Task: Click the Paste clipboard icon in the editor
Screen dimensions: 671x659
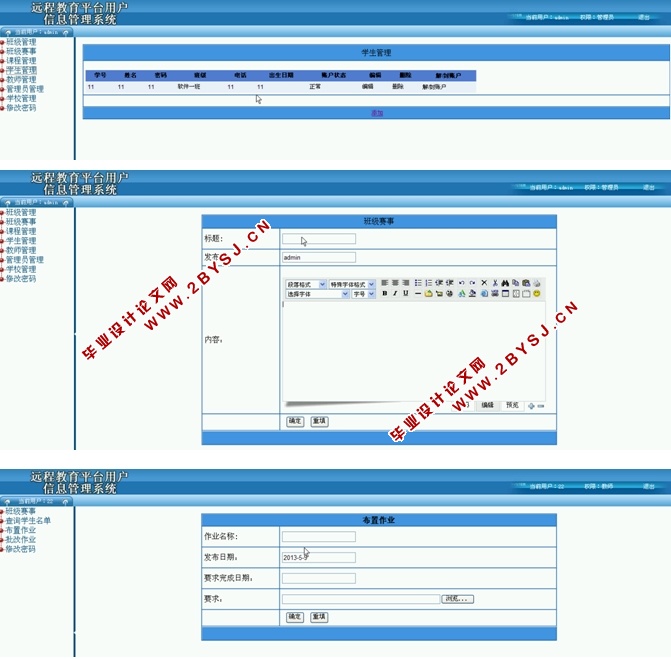Action: (526, 283)
